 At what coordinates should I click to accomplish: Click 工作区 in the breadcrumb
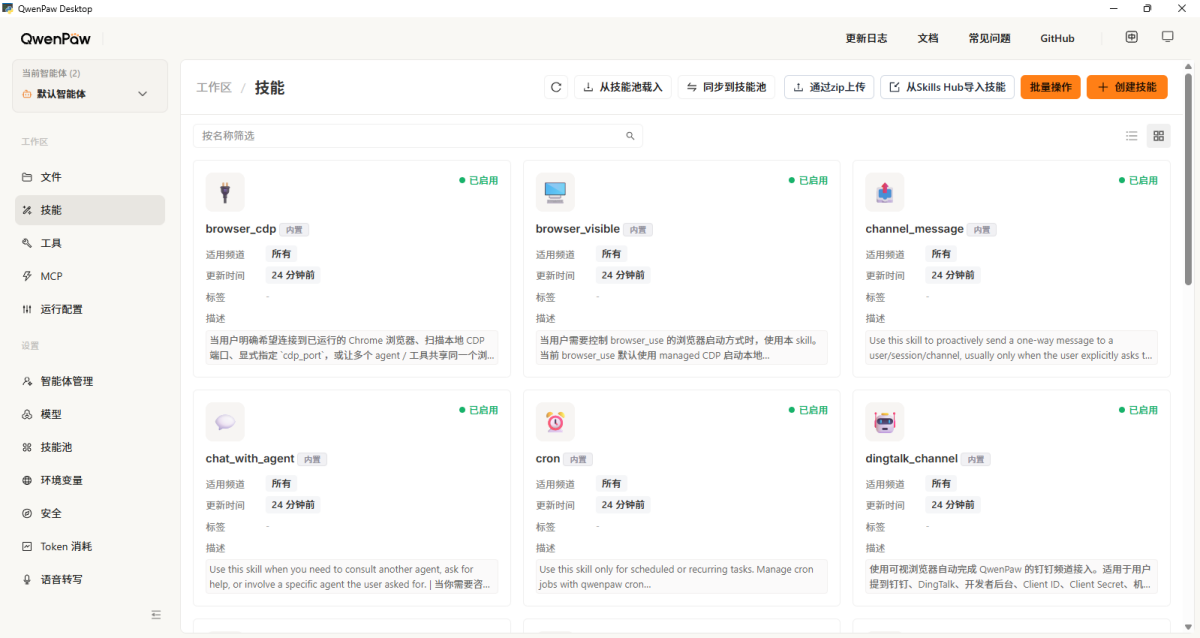point(214,88)
